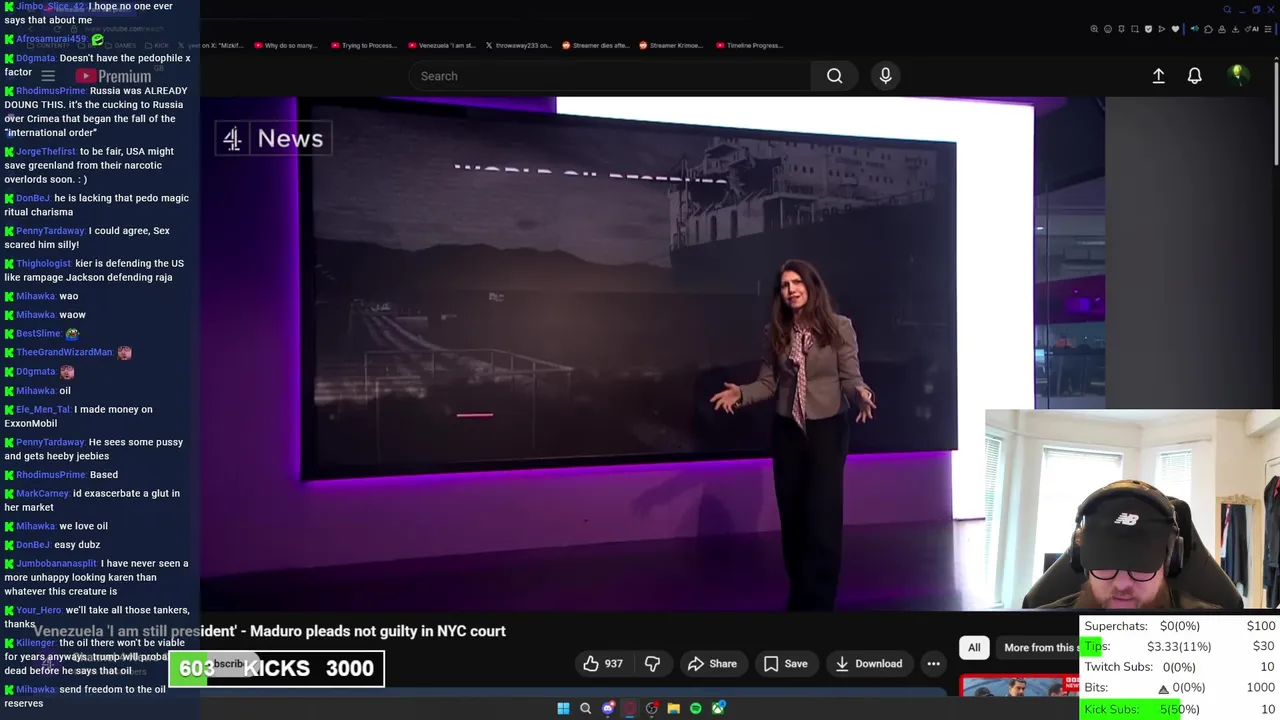Switch to the 'Streamer dies afte...' tab

pos(595,45)
